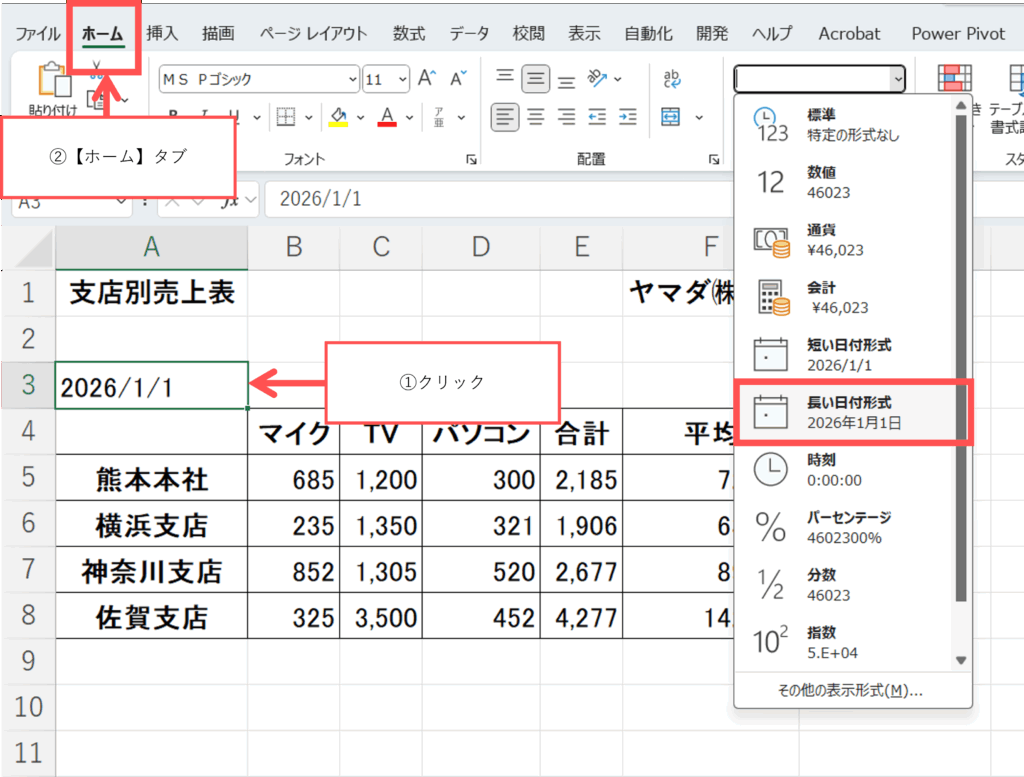Click その他の表示形式 more formats link
Image resolution: width=1024 pixels, height=777 pixels.
pos(850,690)
